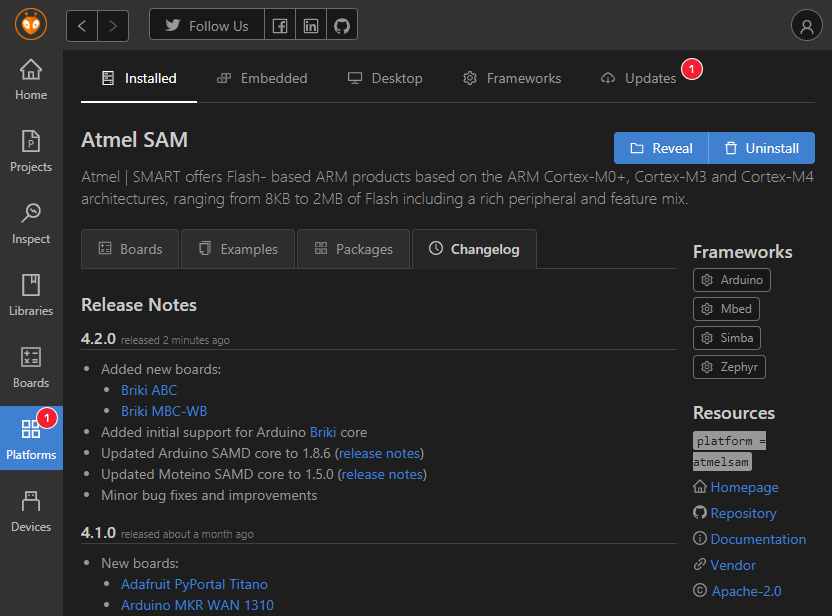Open the Zephyr framework page
The width and height of the screenshot is (832, 616).
click(729, 366)
